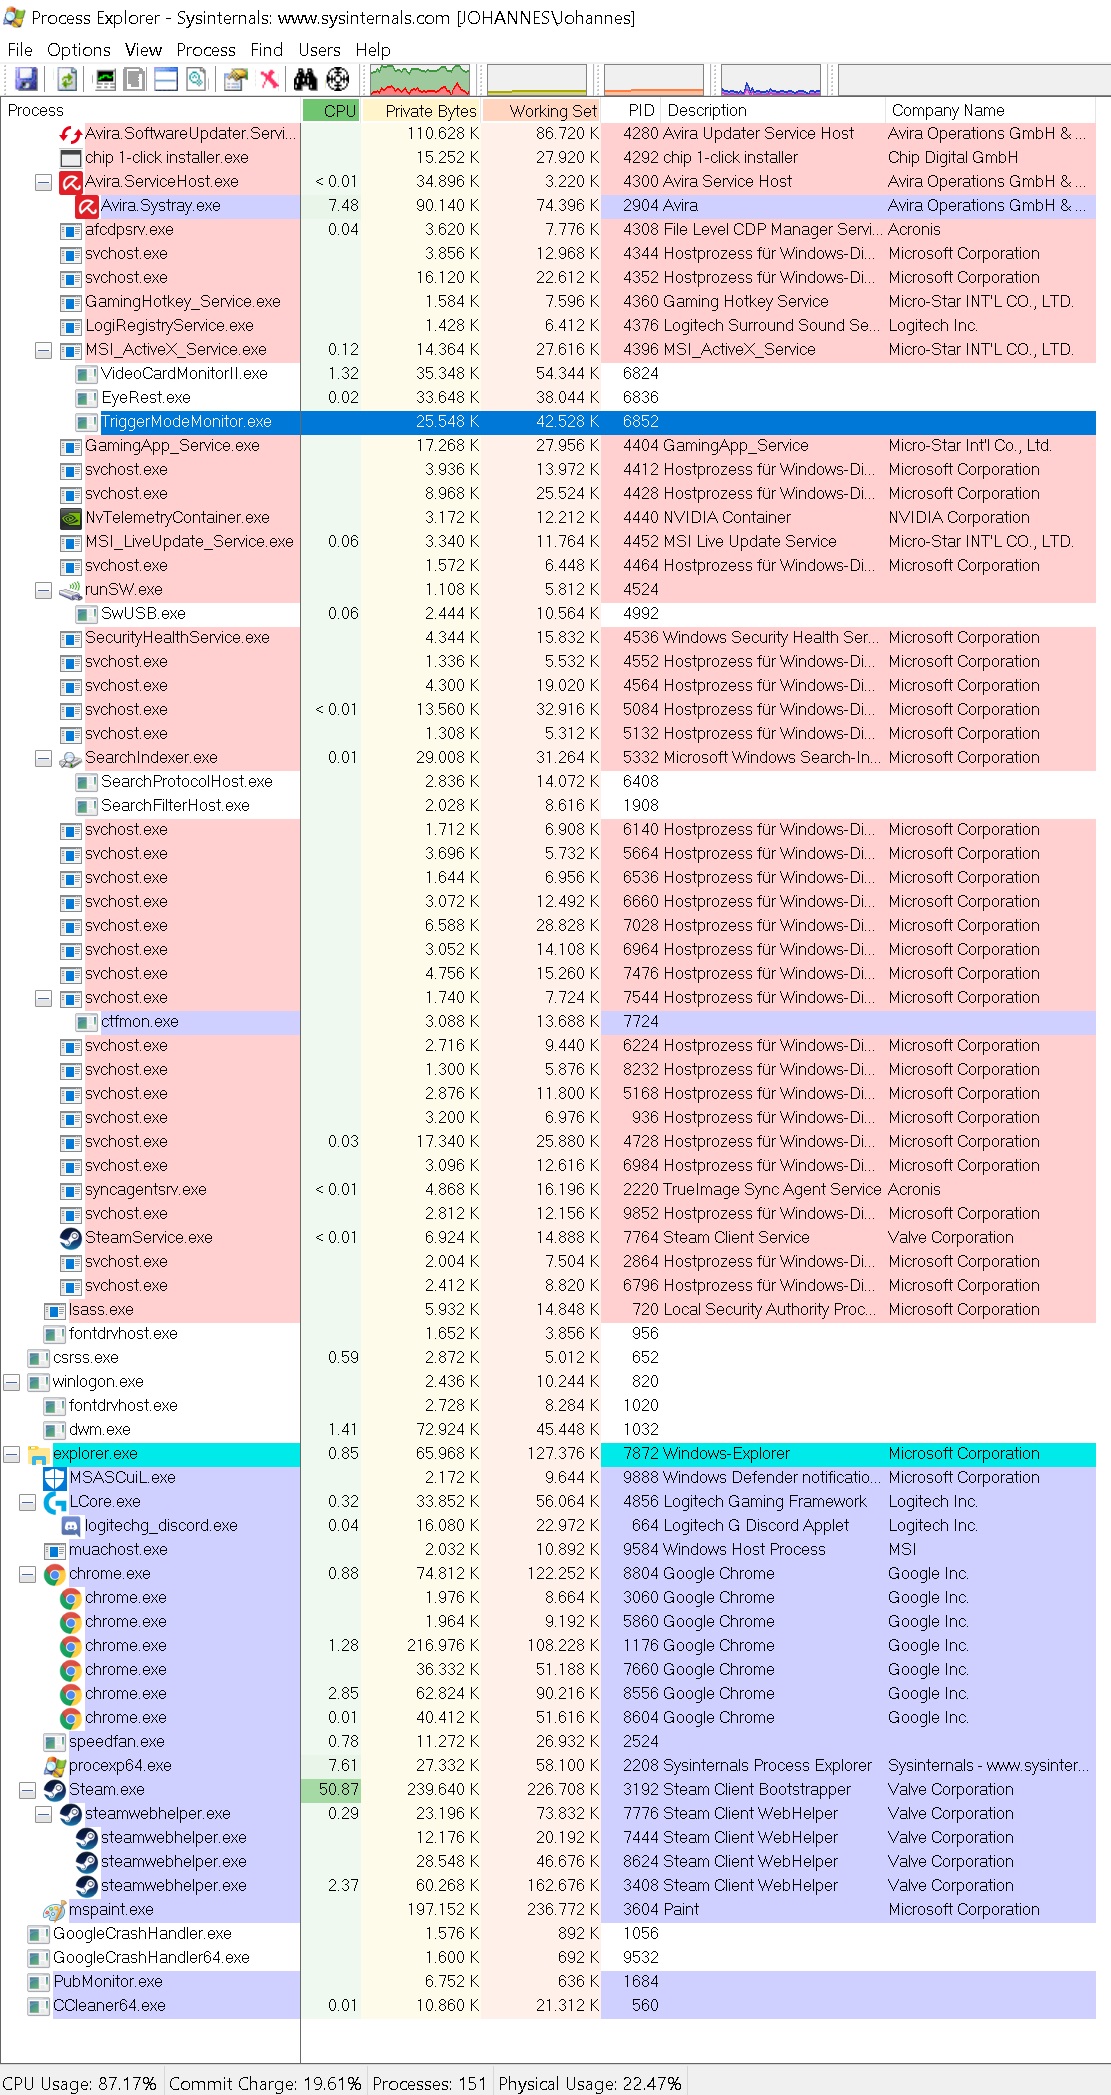Collapse the LCore.exe tree node
This screenshot has width=1111, height=2095.
[x=27, y=1502]
